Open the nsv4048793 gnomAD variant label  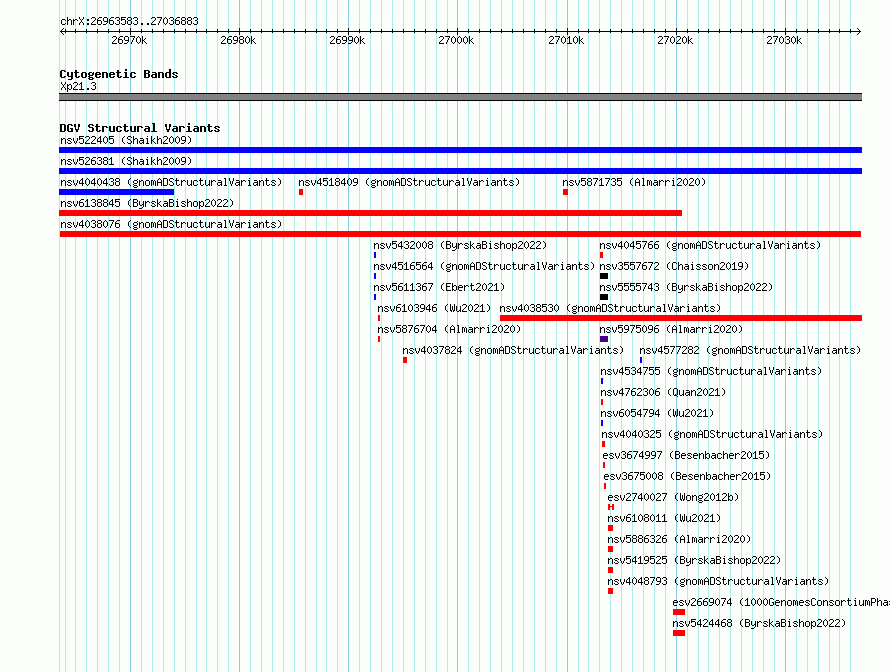[718, 581]
